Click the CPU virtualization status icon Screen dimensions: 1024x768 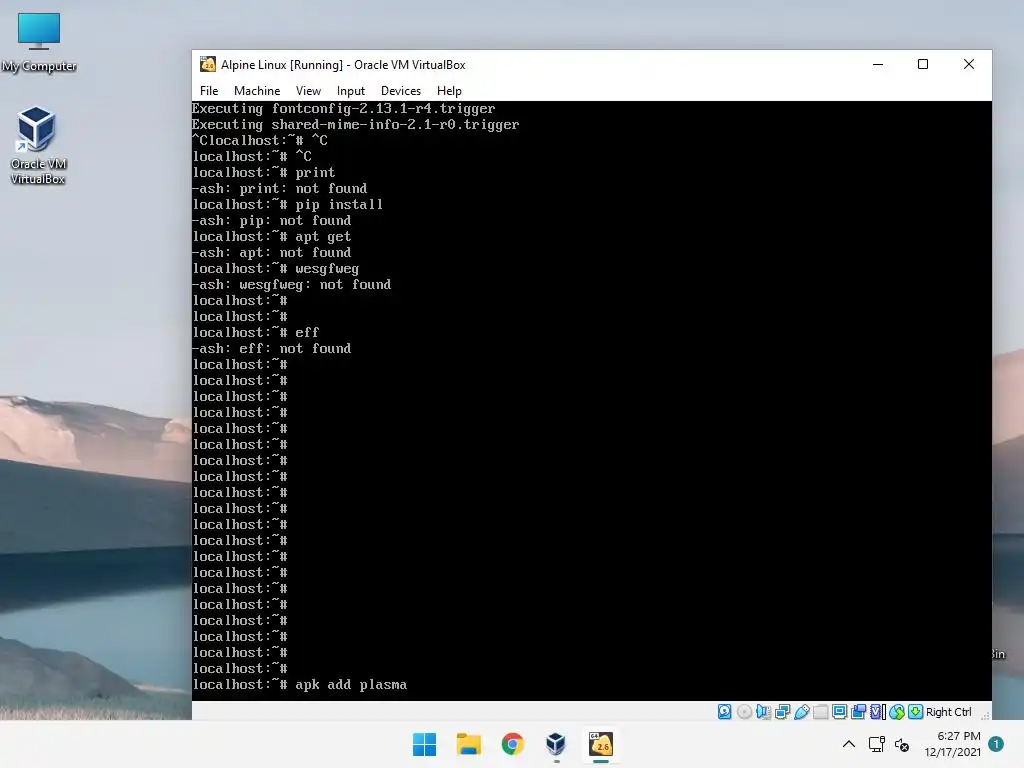[x=878, y=712]
